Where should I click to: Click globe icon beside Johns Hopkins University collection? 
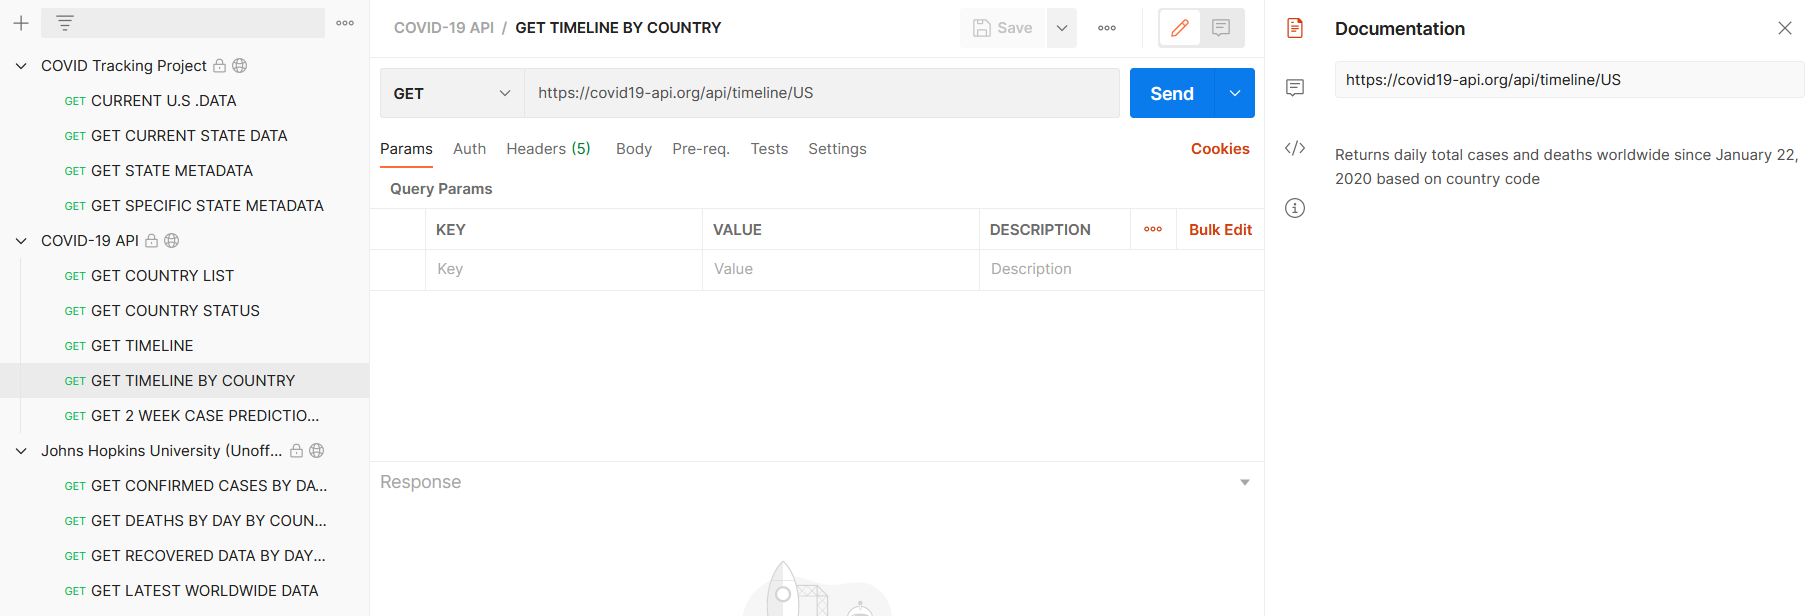[317, 451]
